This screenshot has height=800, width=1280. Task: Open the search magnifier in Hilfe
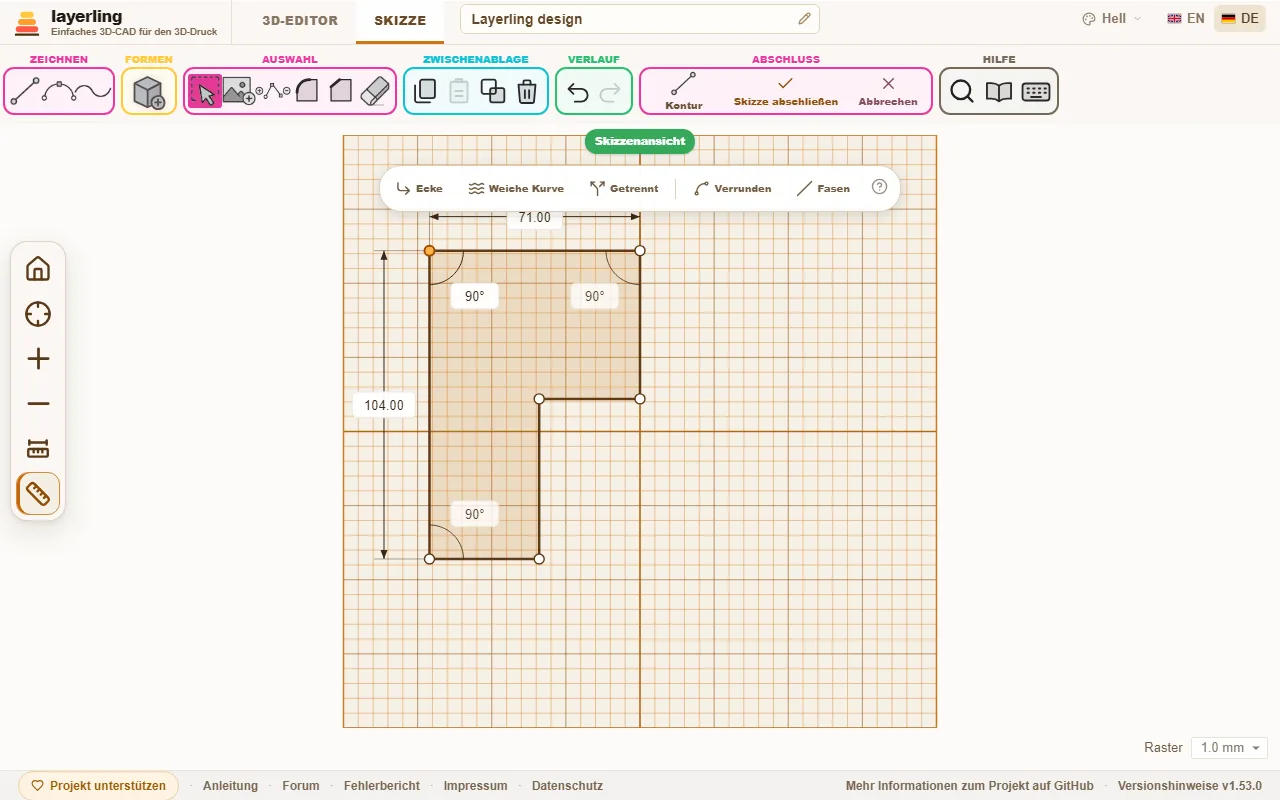[962, 92]
